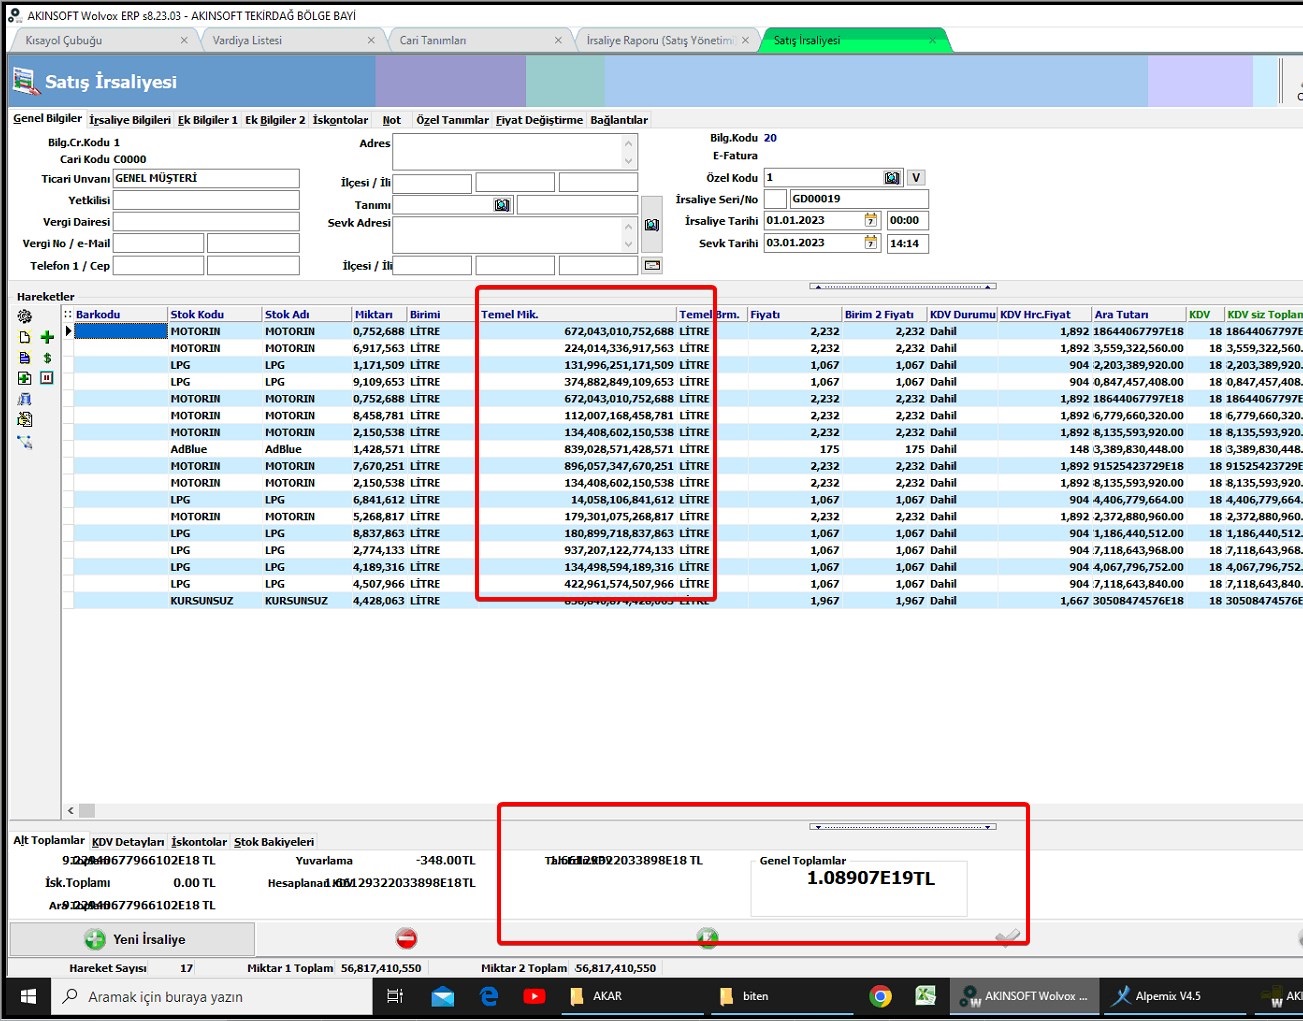Click the green dollar sign price icon
Image resolution: width=1303 pixels, height=1021 pixels.
47,358
